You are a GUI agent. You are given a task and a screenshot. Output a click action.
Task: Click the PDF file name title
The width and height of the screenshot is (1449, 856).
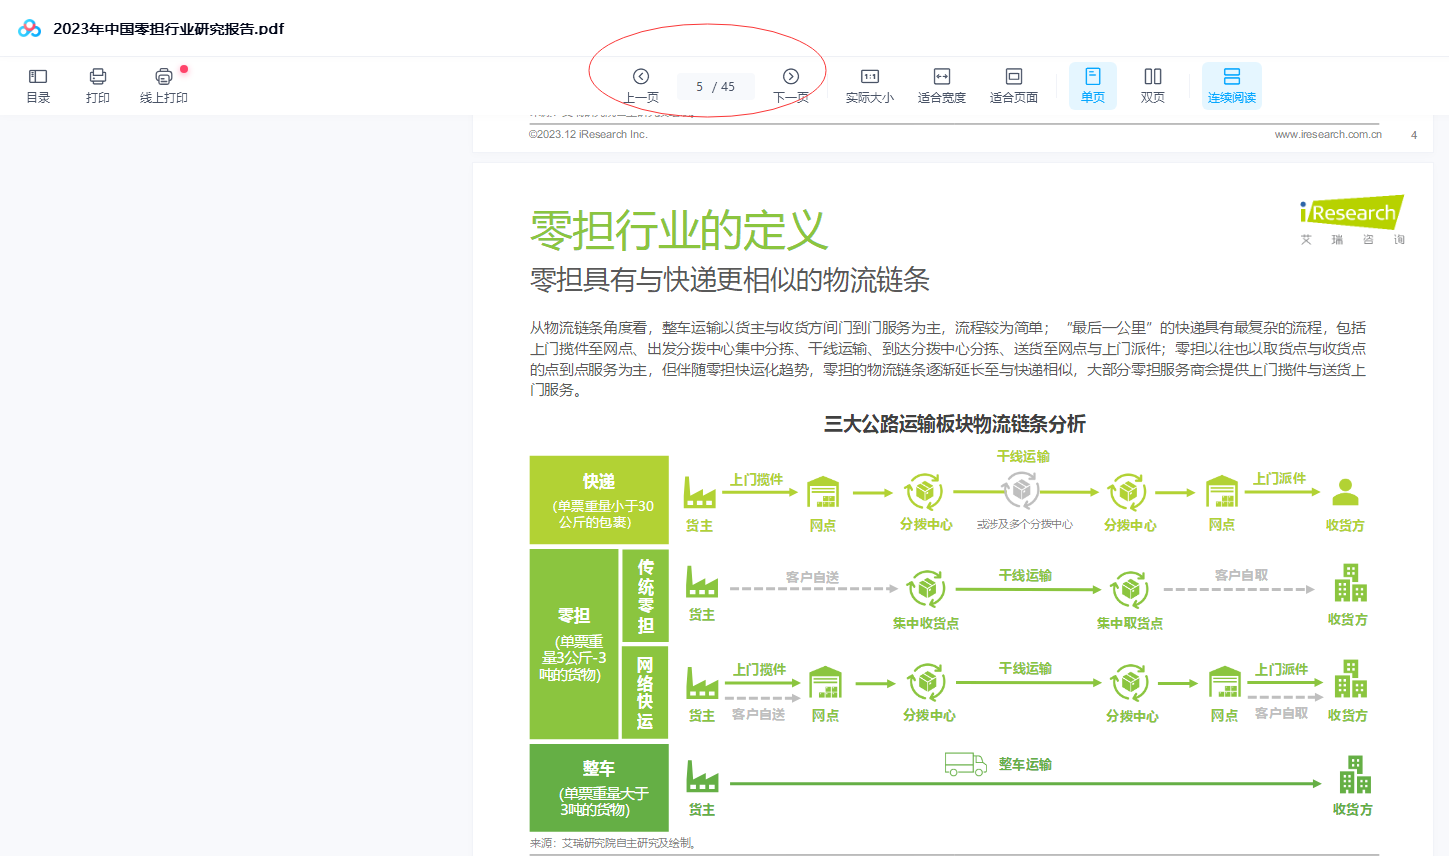[168, 29]
